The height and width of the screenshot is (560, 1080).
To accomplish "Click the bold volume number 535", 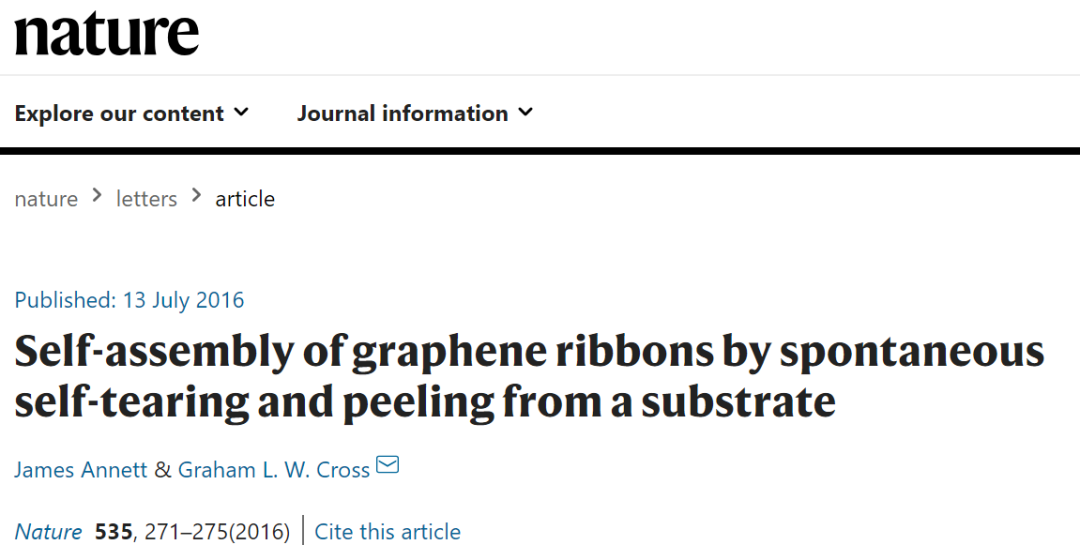I will [x=114, y=531].
